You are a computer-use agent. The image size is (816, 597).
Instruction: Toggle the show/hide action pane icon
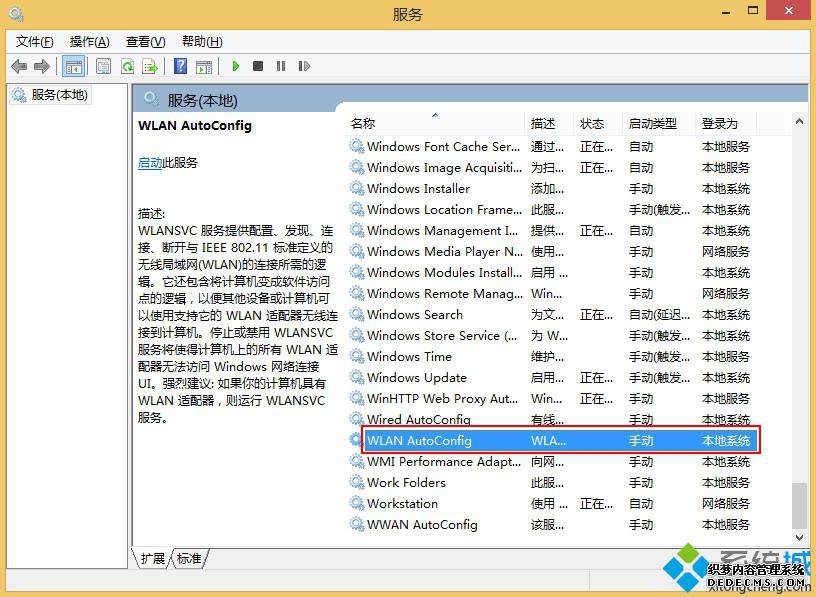pos(204,66)
